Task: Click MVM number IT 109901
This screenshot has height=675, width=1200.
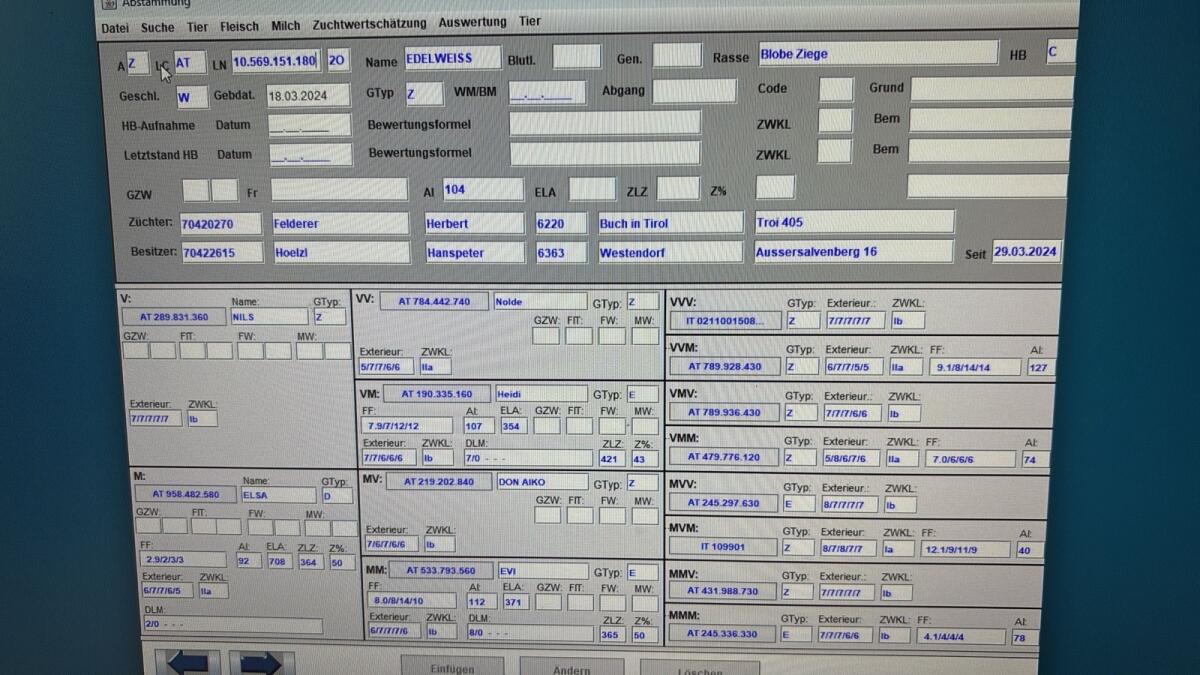Action: (724, 547)
